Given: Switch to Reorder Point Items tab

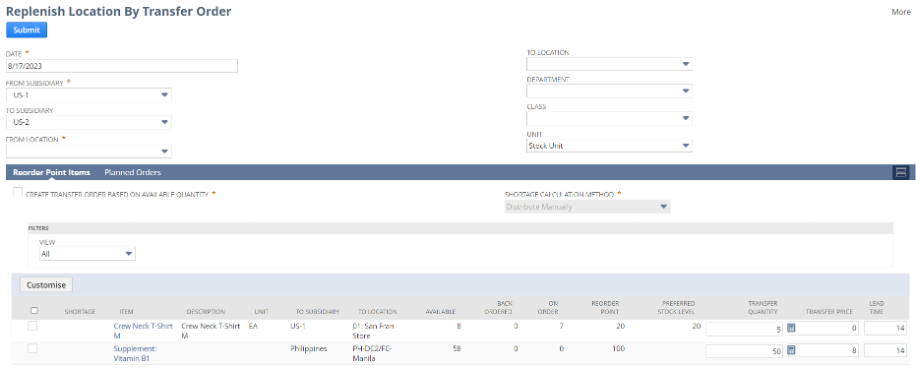Looking at the screenshot, I should pyautogui.click(x=51, y=172).
